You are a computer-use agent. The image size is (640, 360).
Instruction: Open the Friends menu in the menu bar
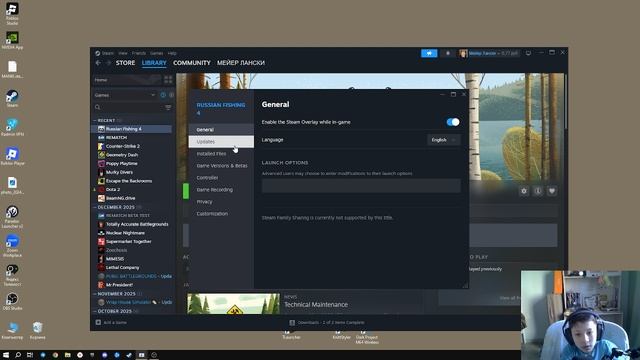click(139, 53)
